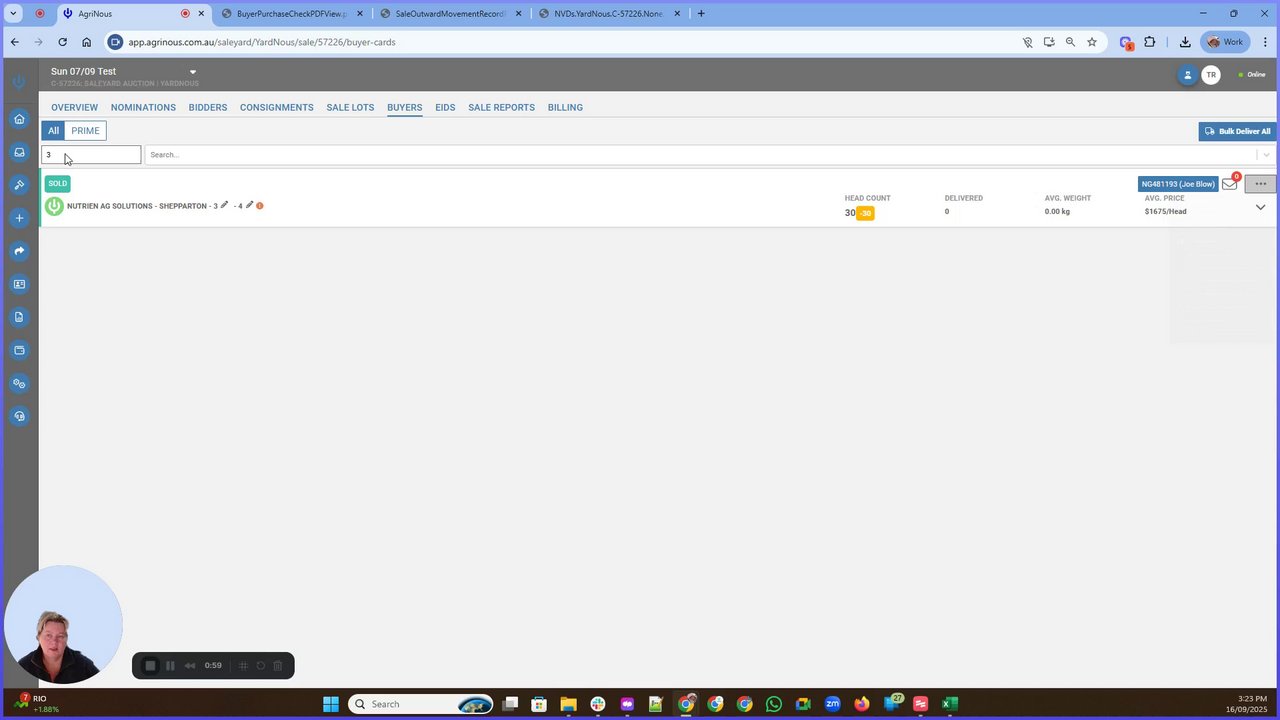Click the $1675/Head average price value
Screen dimensions: 1280x720
pos(1166,212)
